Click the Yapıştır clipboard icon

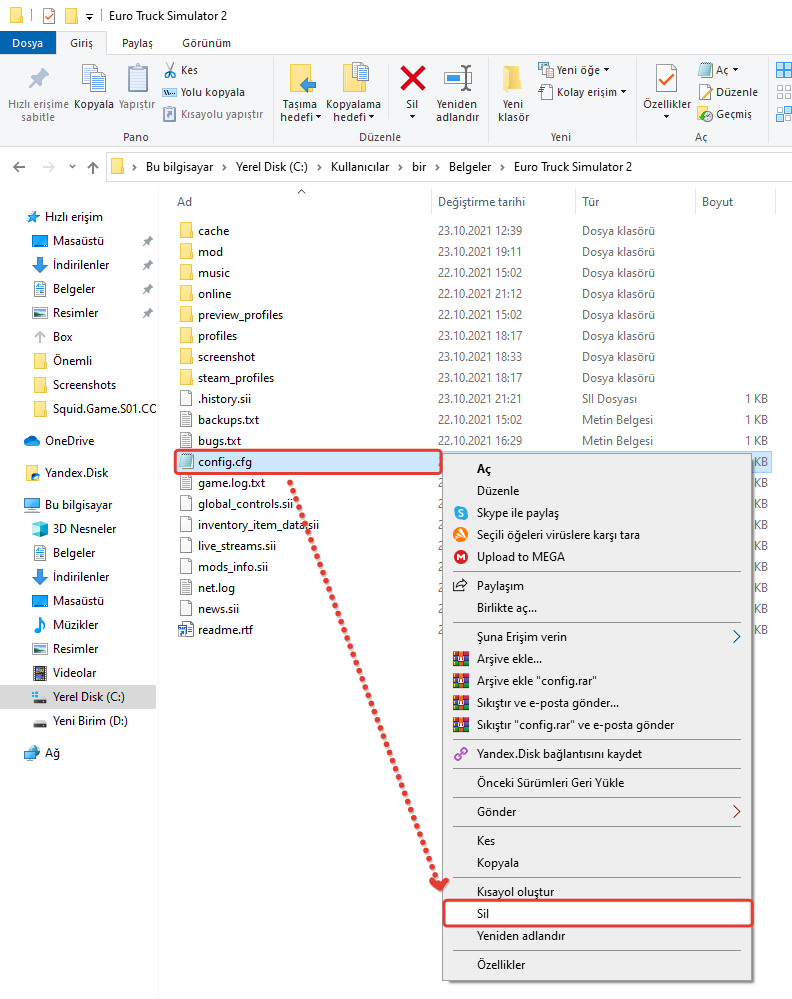[137, 79]
